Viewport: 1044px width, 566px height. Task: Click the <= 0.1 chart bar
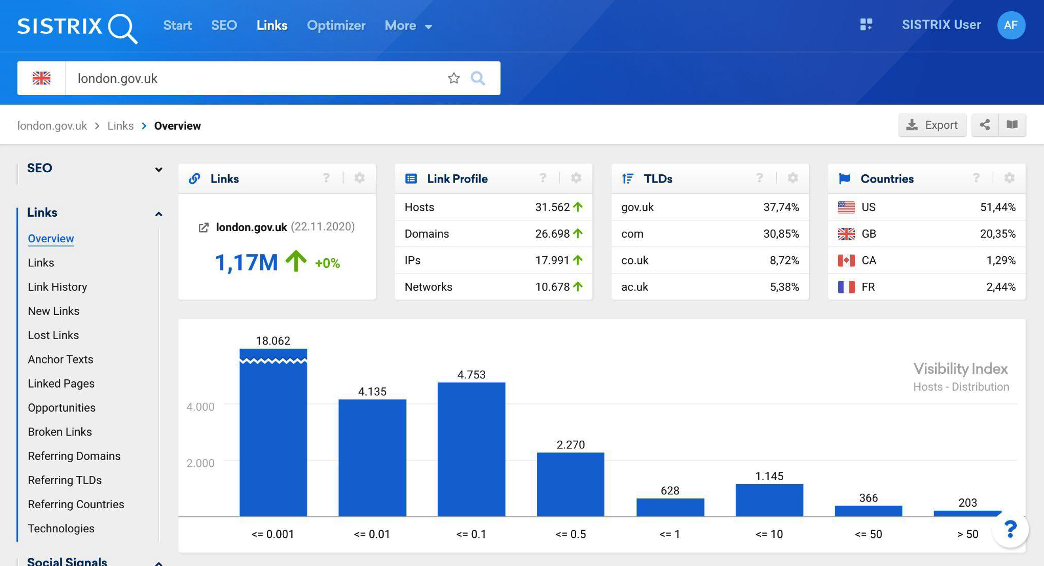click(471, 449)
